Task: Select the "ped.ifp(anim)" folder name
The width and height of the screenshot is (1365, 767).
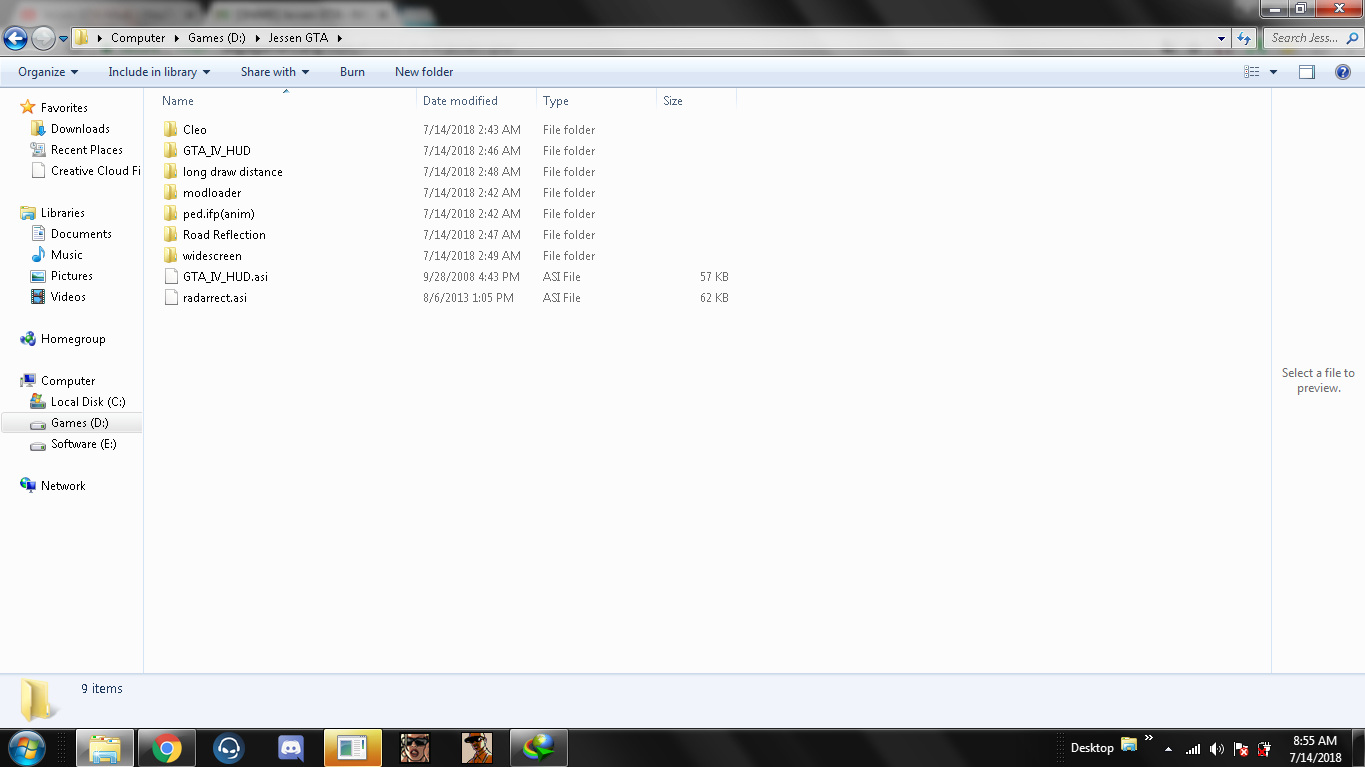Action: [219, 214]
